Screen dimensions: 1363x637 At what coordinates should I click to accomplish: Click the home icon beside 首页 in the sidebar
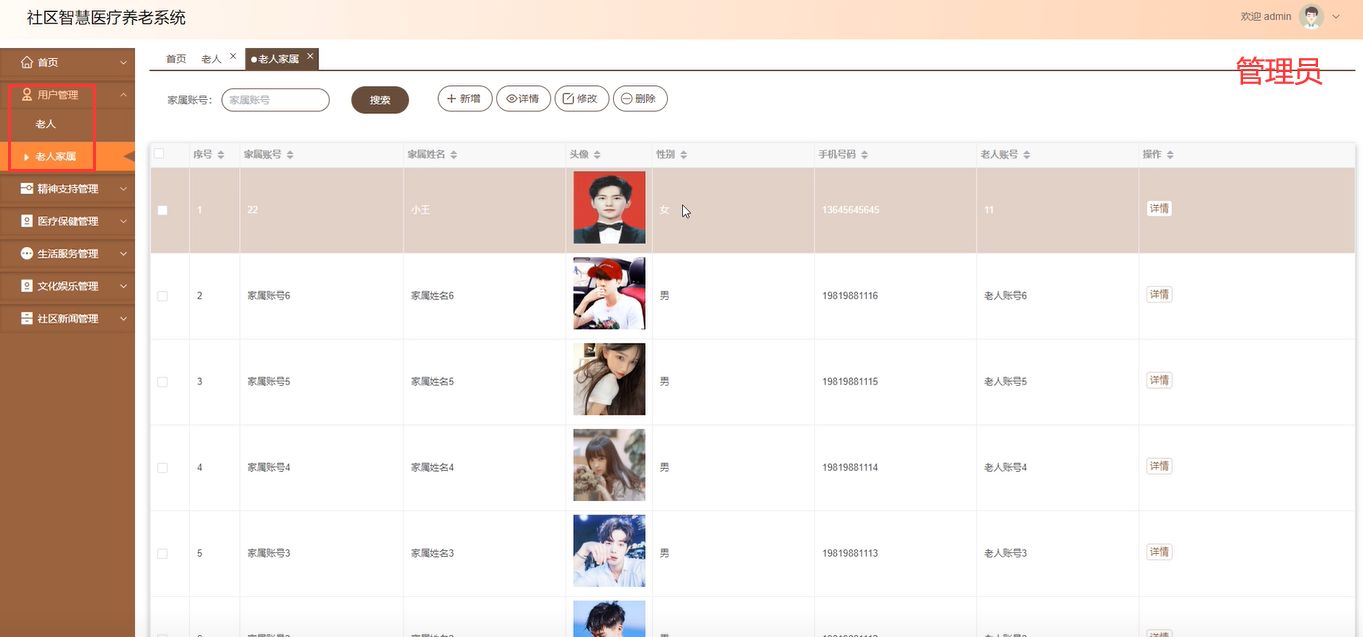click(x=27, y=62)
